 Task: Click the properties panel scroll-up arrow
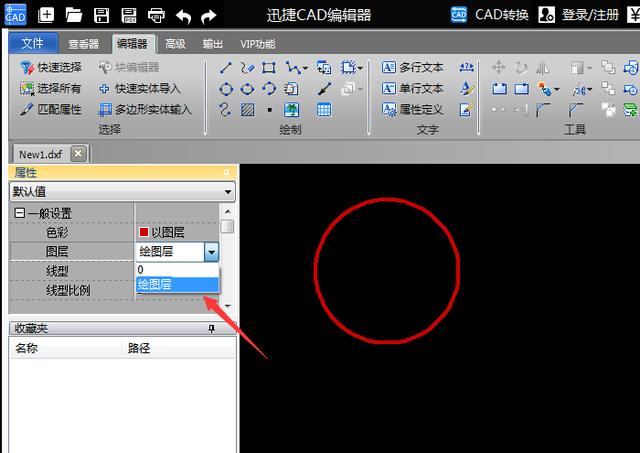pos(228,211)
